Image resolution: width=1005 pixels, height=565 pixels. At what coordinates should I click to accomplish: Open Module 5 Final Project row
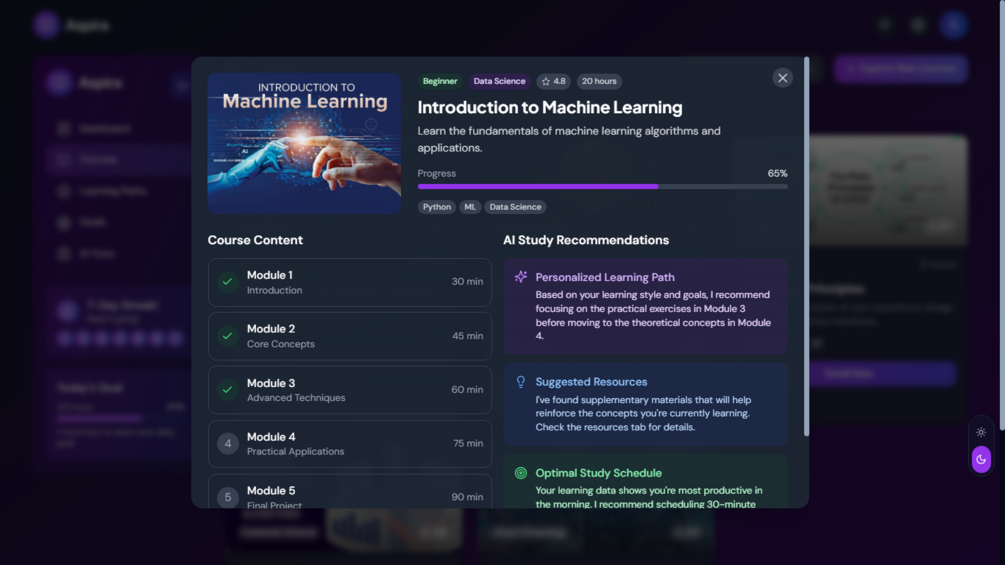(x=350, y=491)
